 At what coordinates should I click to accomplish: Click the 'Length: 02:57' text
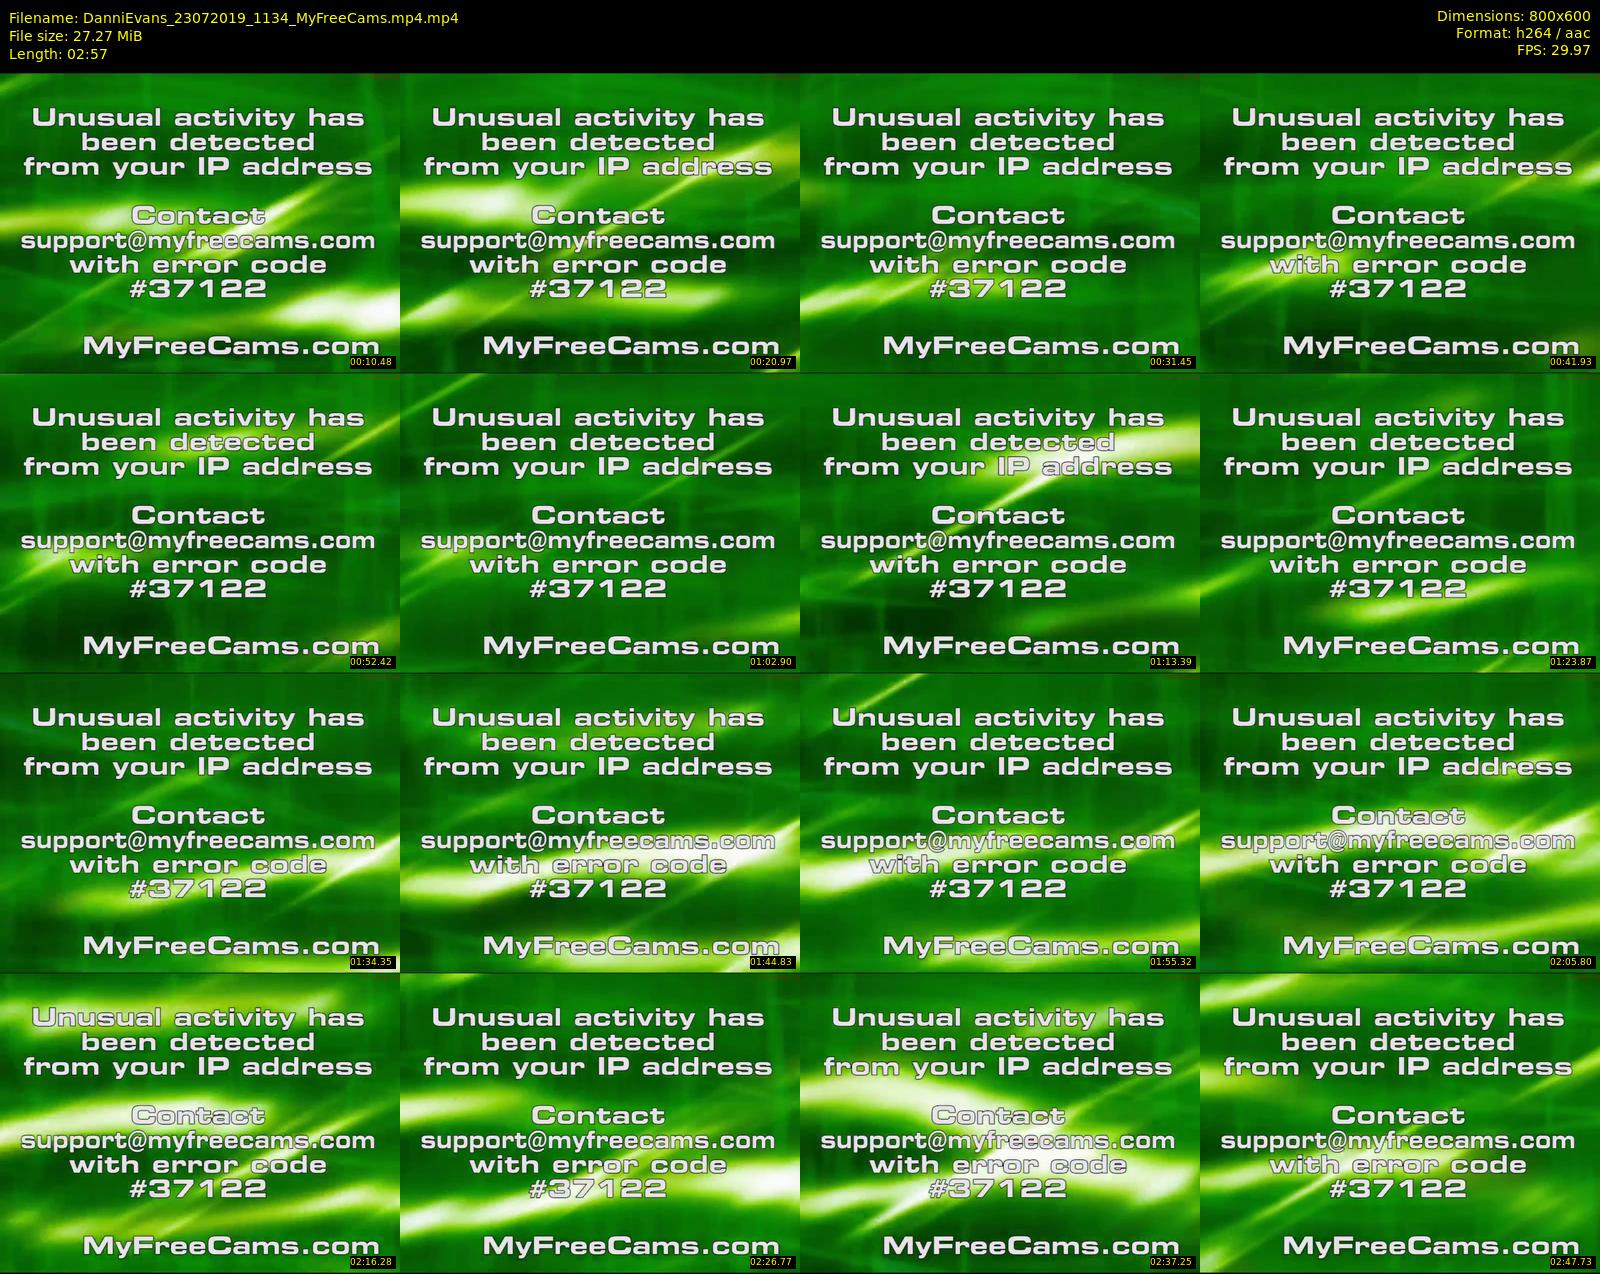58,54
